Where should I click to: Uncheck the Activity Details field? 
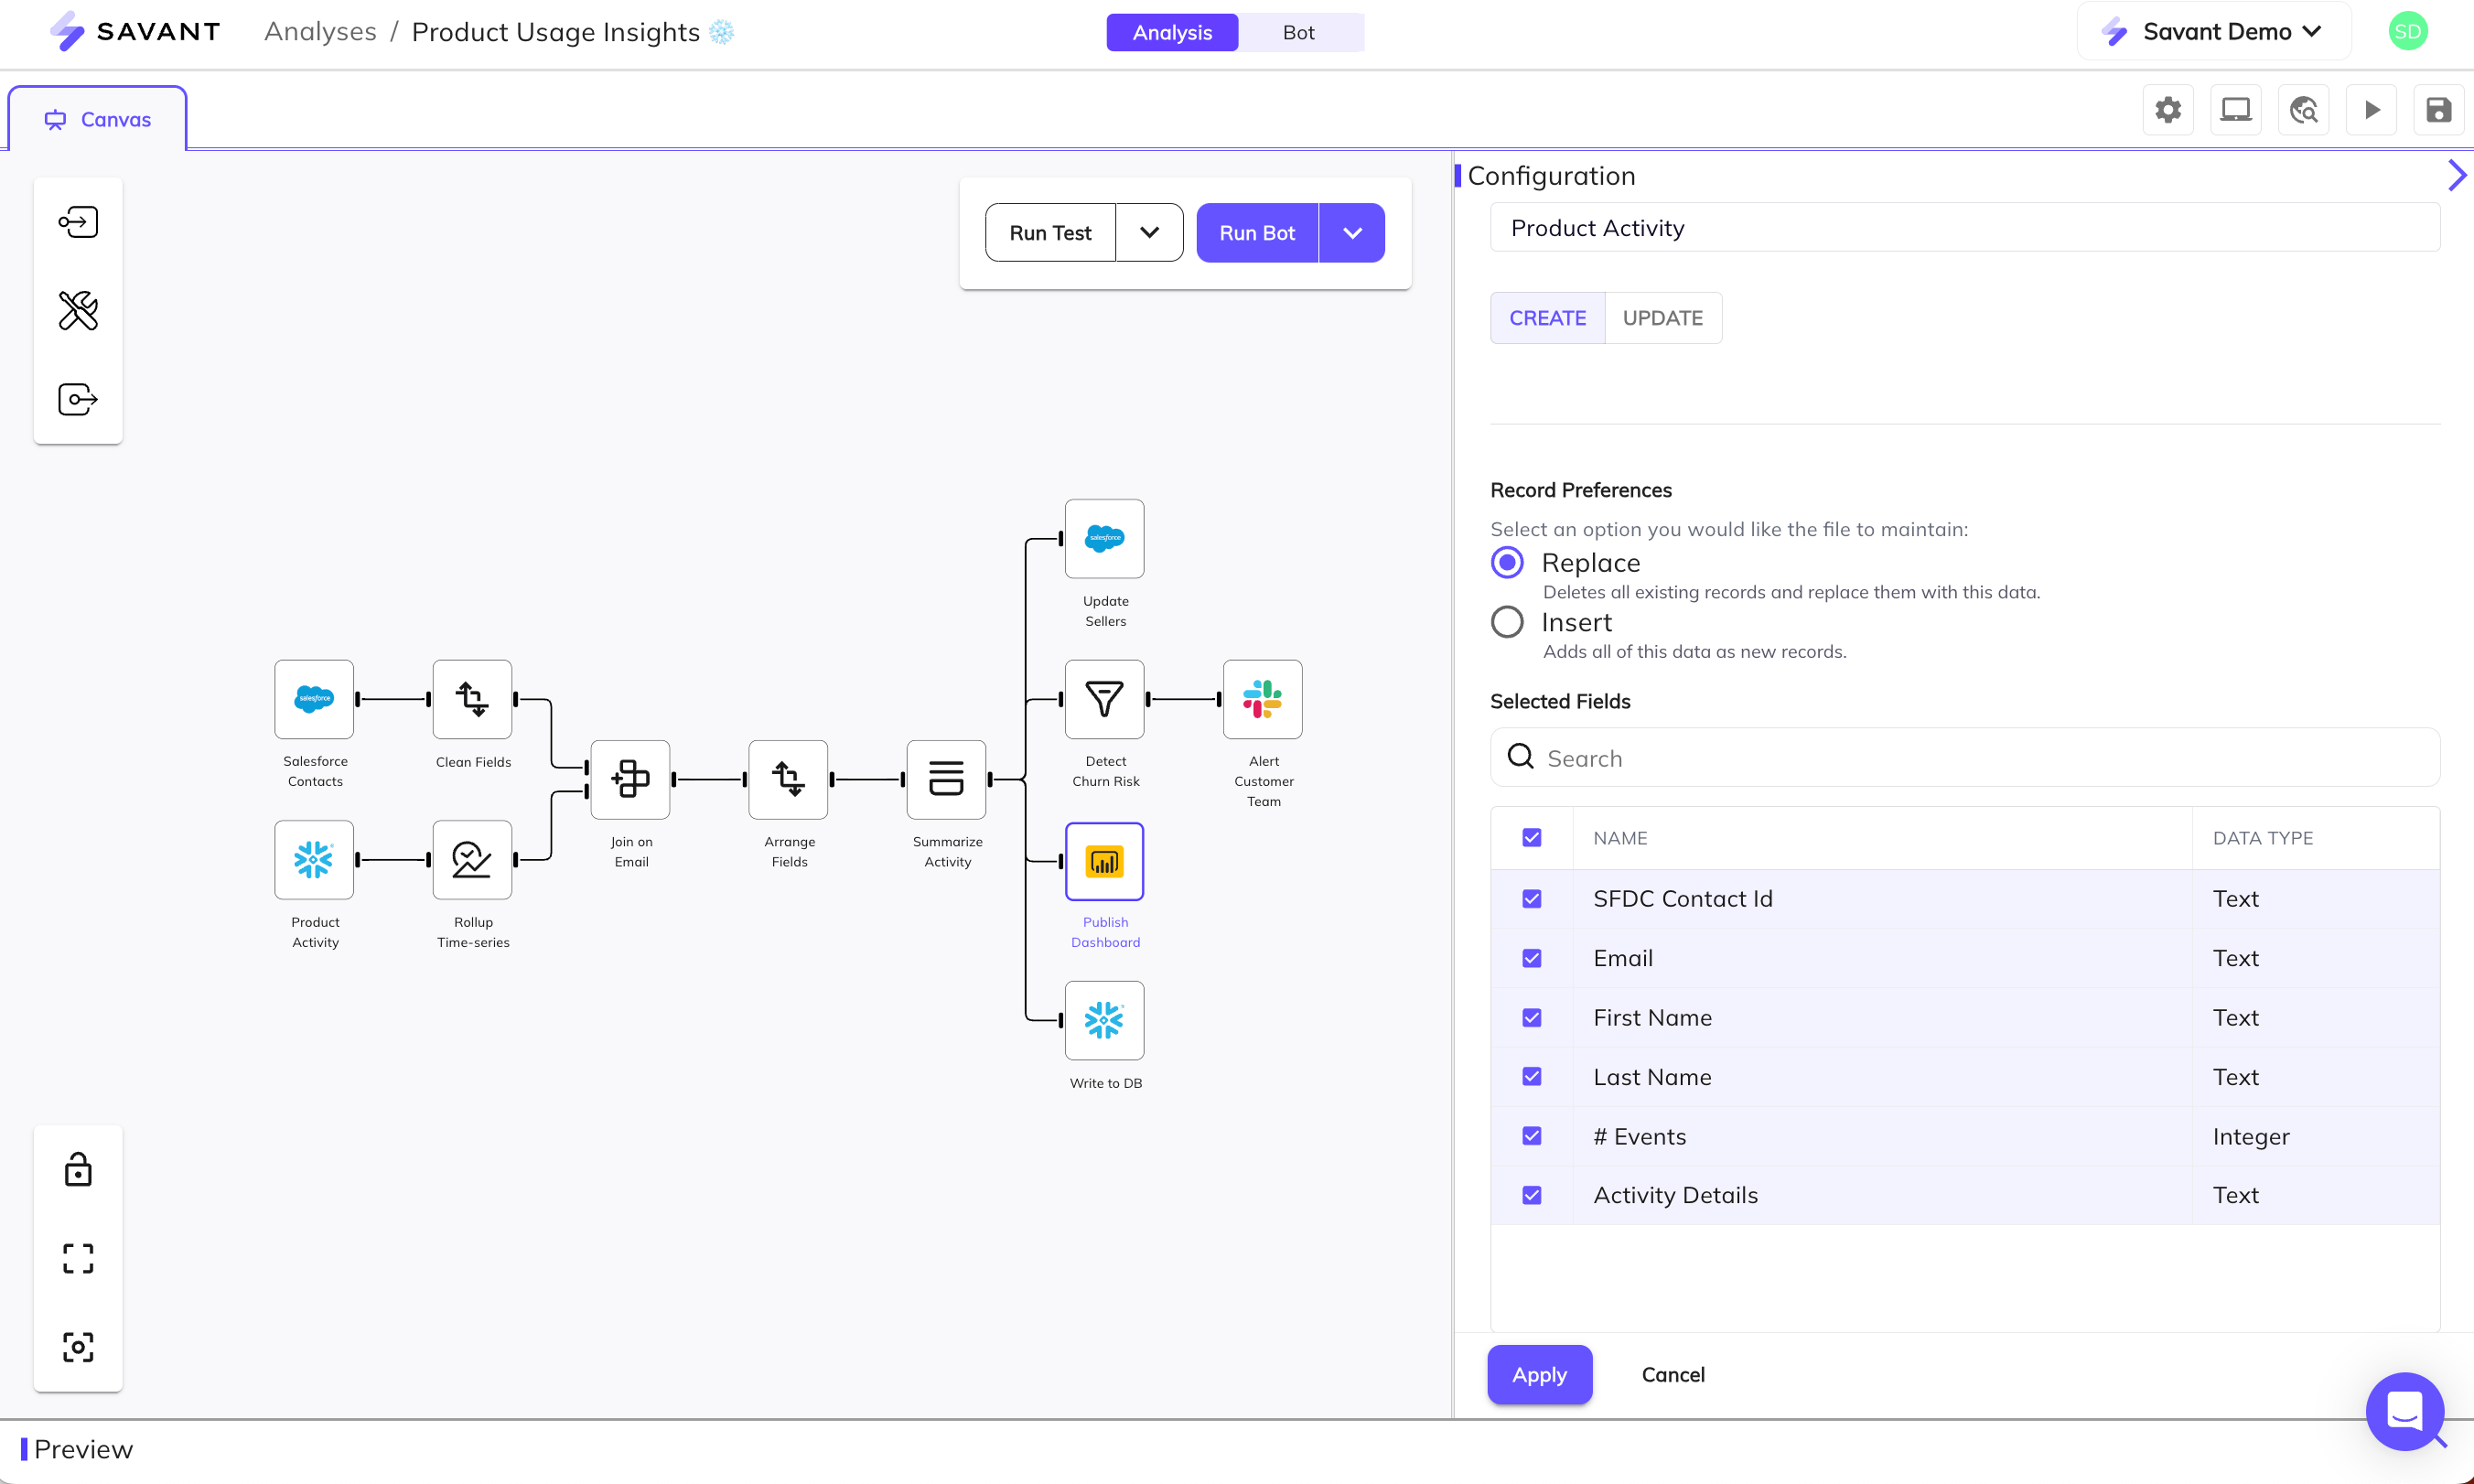pos(1531,1194)
